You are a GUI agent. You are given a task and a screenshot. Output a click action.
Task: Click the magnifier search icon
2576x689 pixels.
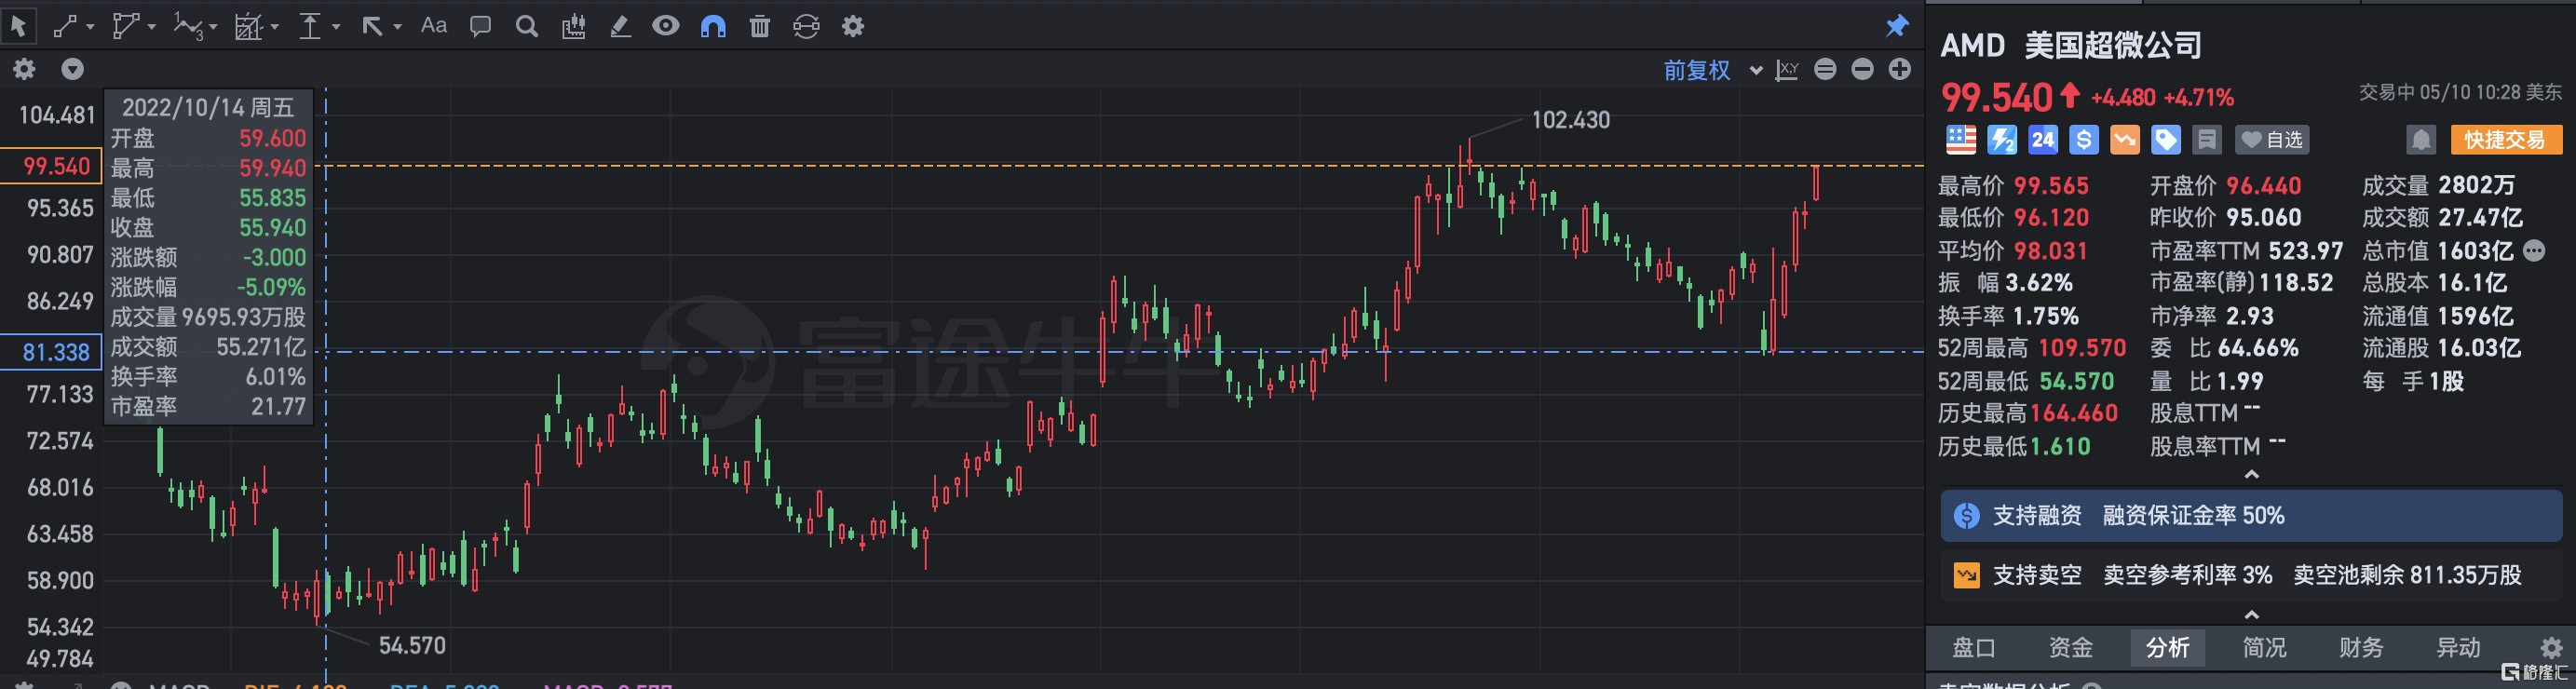(x=527, y=27)
